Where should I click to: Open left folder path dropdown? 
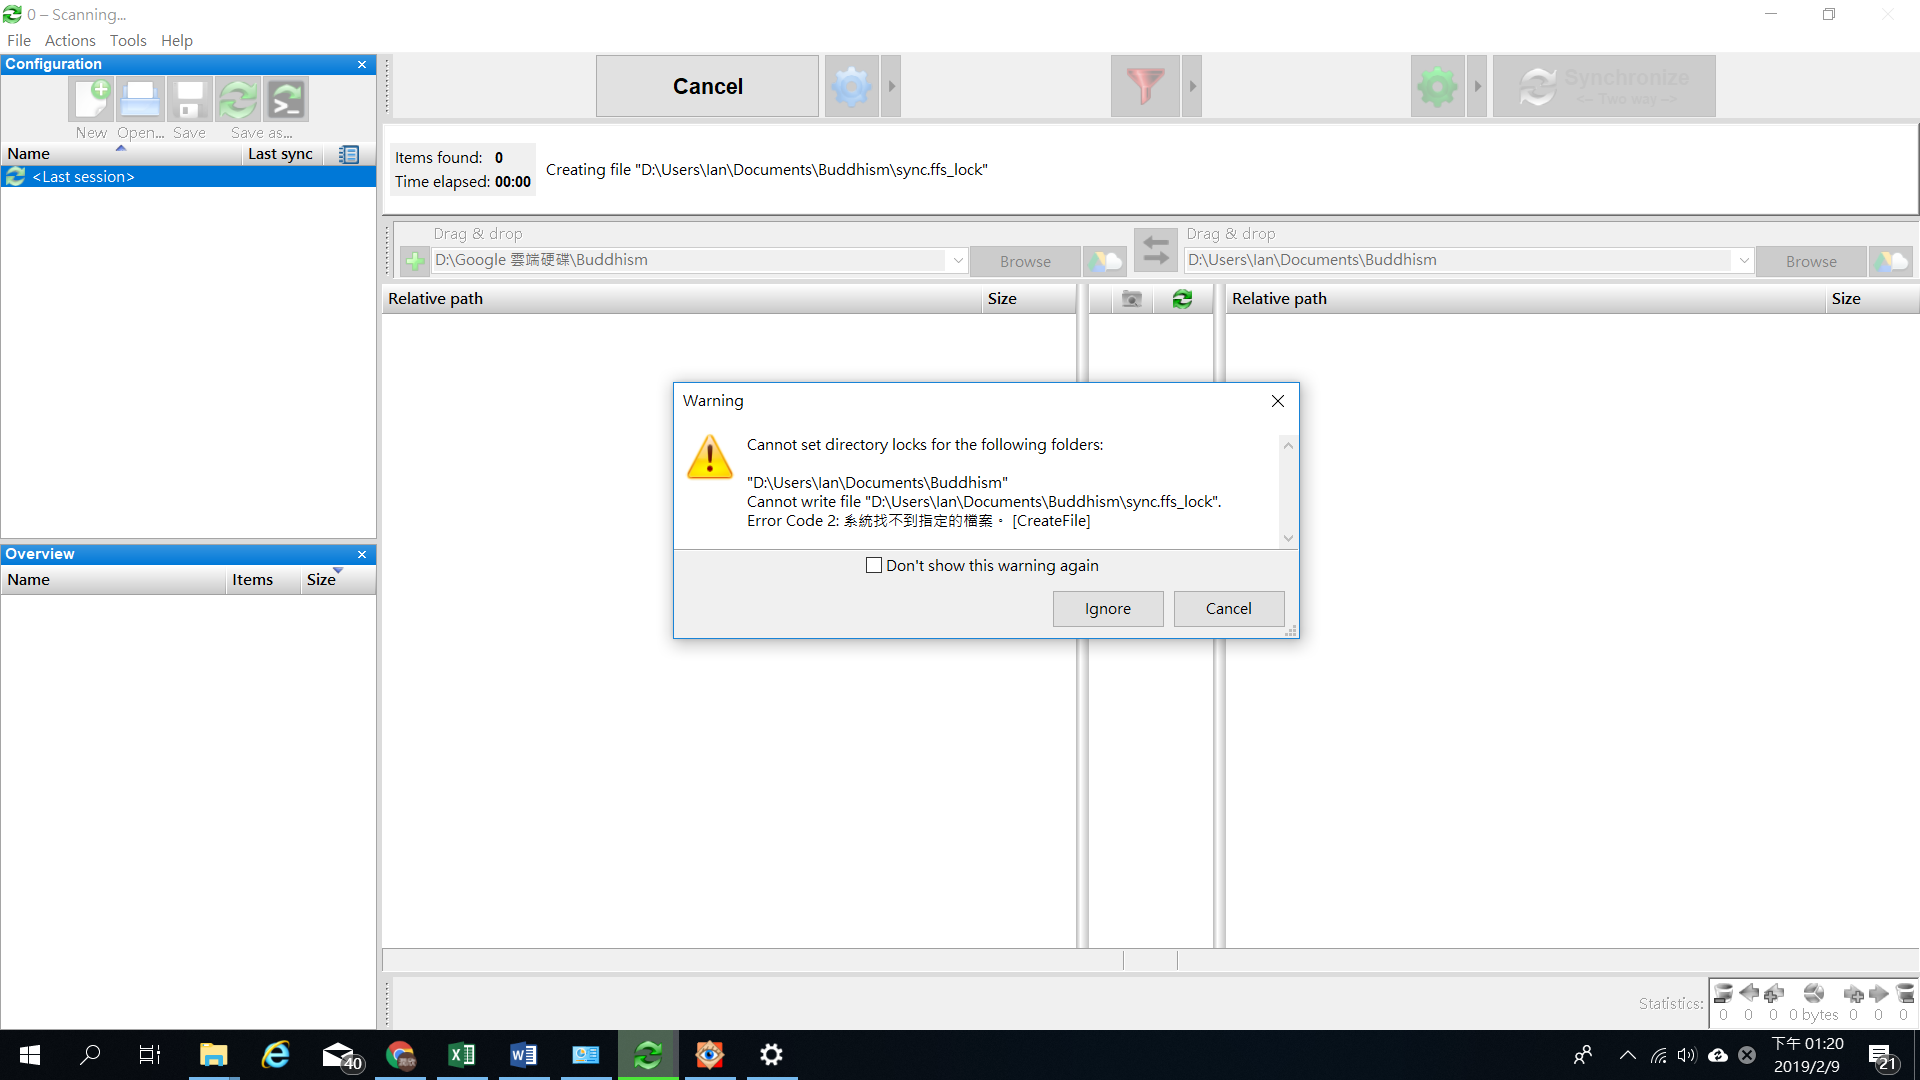pyautogui.click(x=957, y=260)
